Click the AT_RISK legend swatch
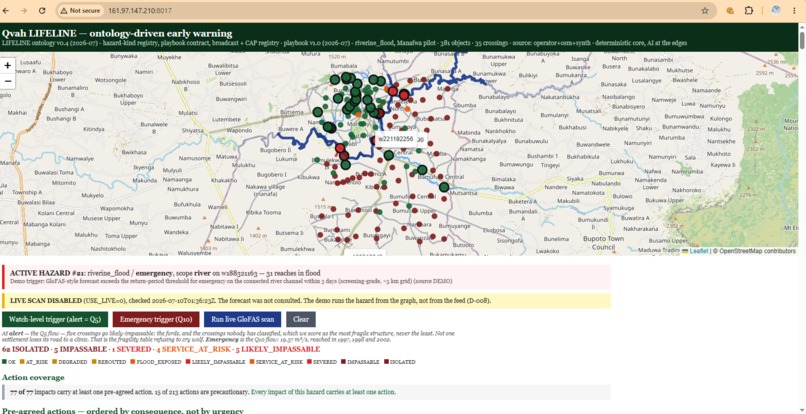Viewport: 806px width, 414px height. 23,362
